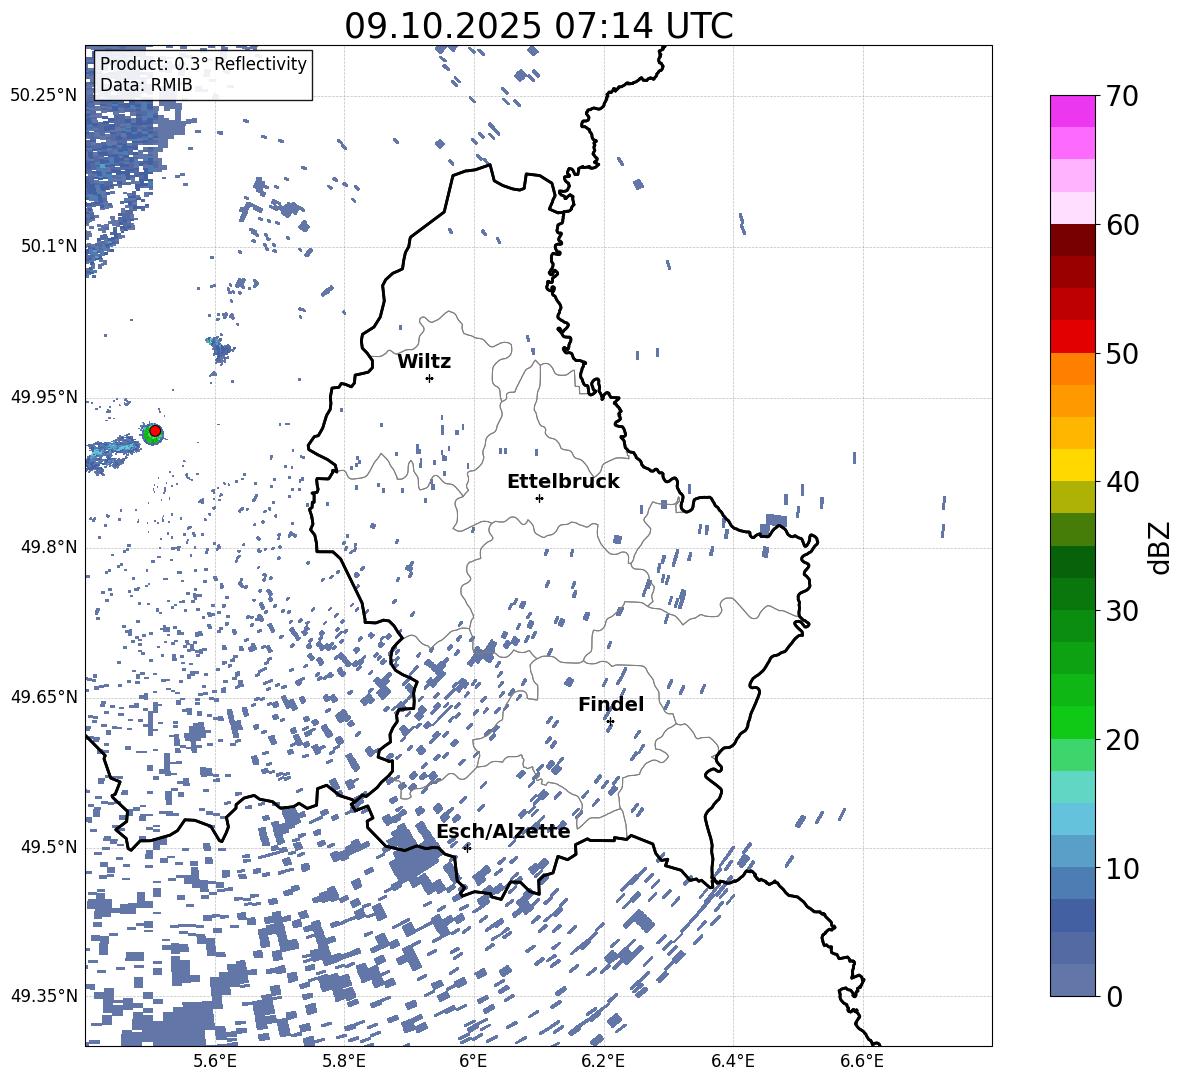Pick the magenta swatch at top of colorbar
Image resolution: width=1184 pixels, height=1081 pixels.
pyautogui.click(x=1072, y=111)
